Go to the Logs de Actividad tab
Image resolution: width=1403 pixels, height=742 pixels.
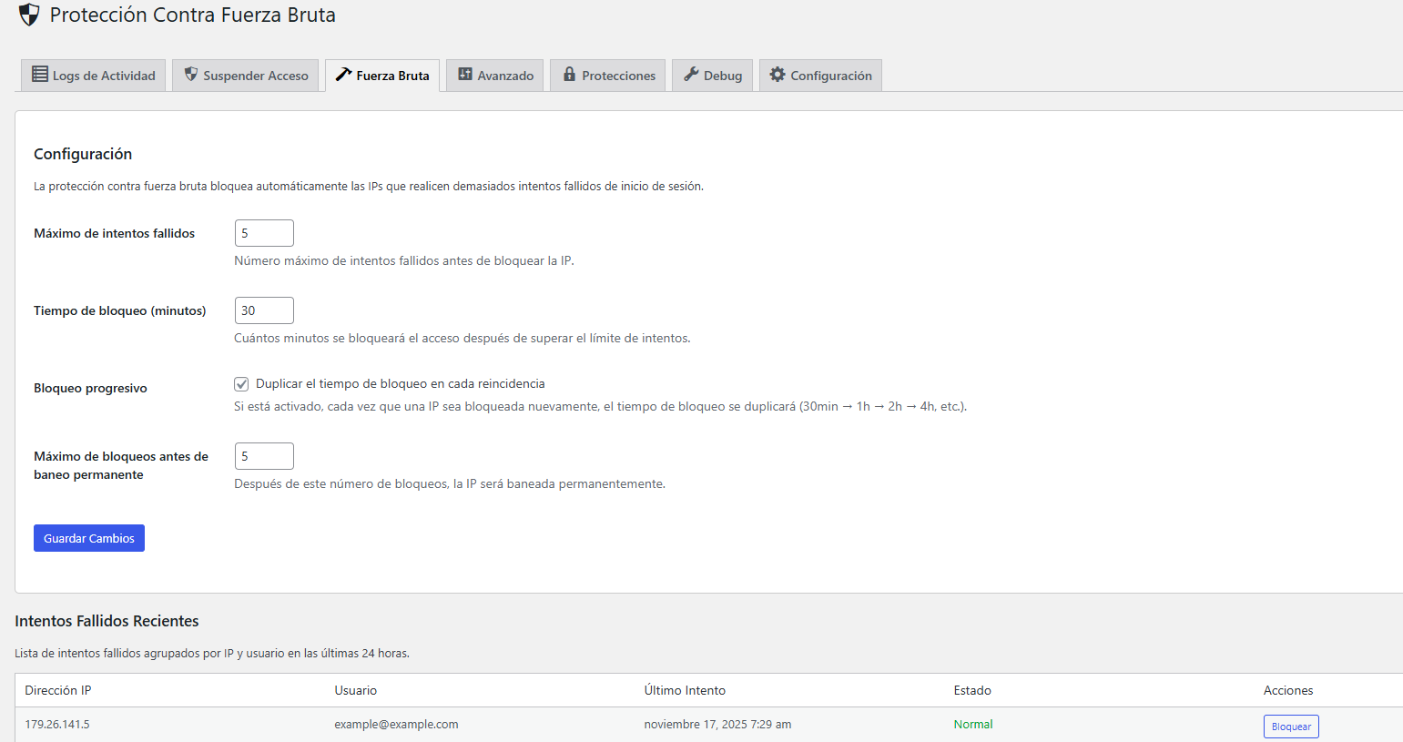[94, 76]
